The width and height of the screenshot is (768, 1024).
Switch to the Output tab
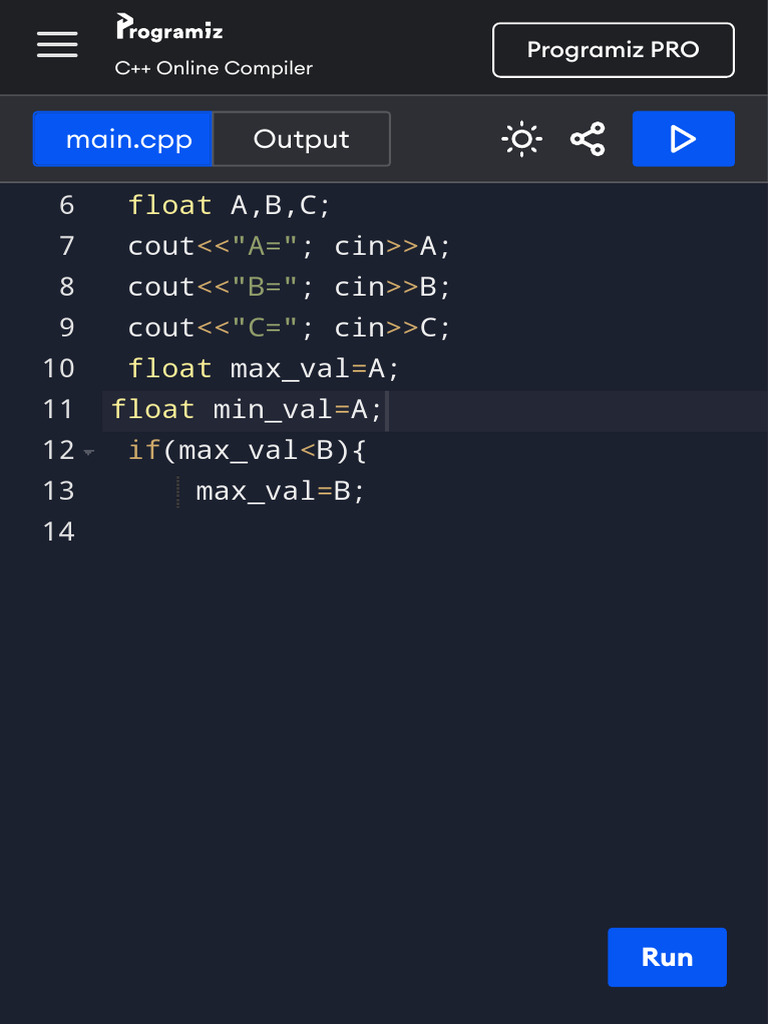point(301,139)
